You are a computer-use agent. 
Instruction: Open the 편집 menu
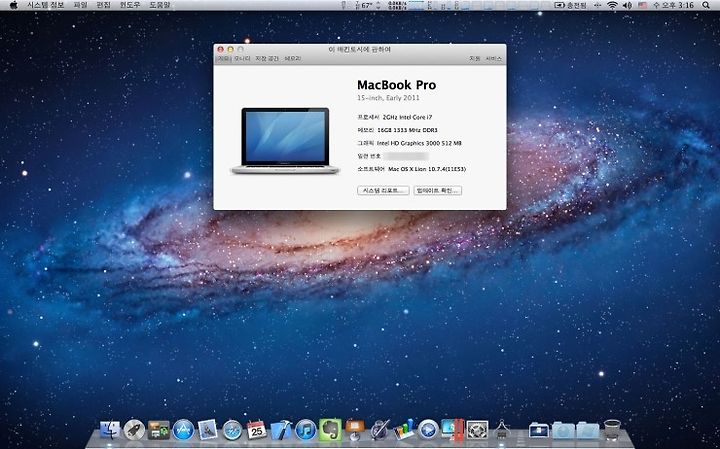[x=104, y=5]
